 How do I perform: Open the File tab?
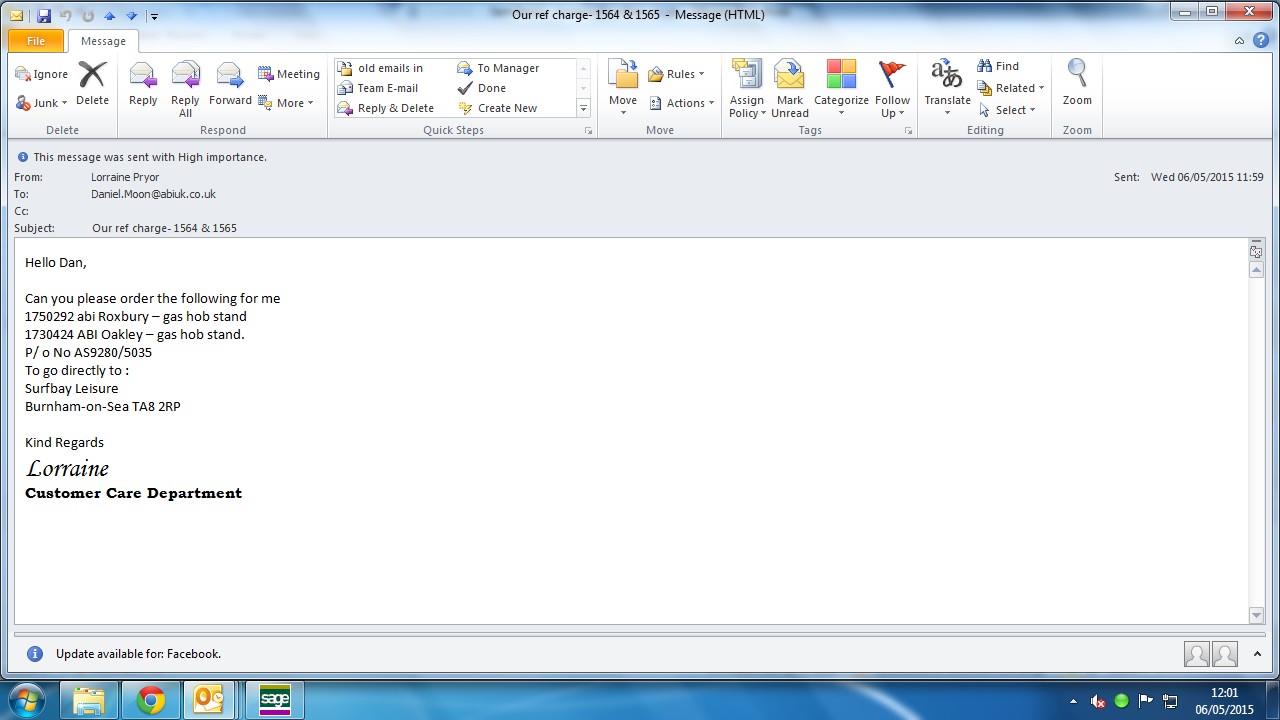pos(36,41)
